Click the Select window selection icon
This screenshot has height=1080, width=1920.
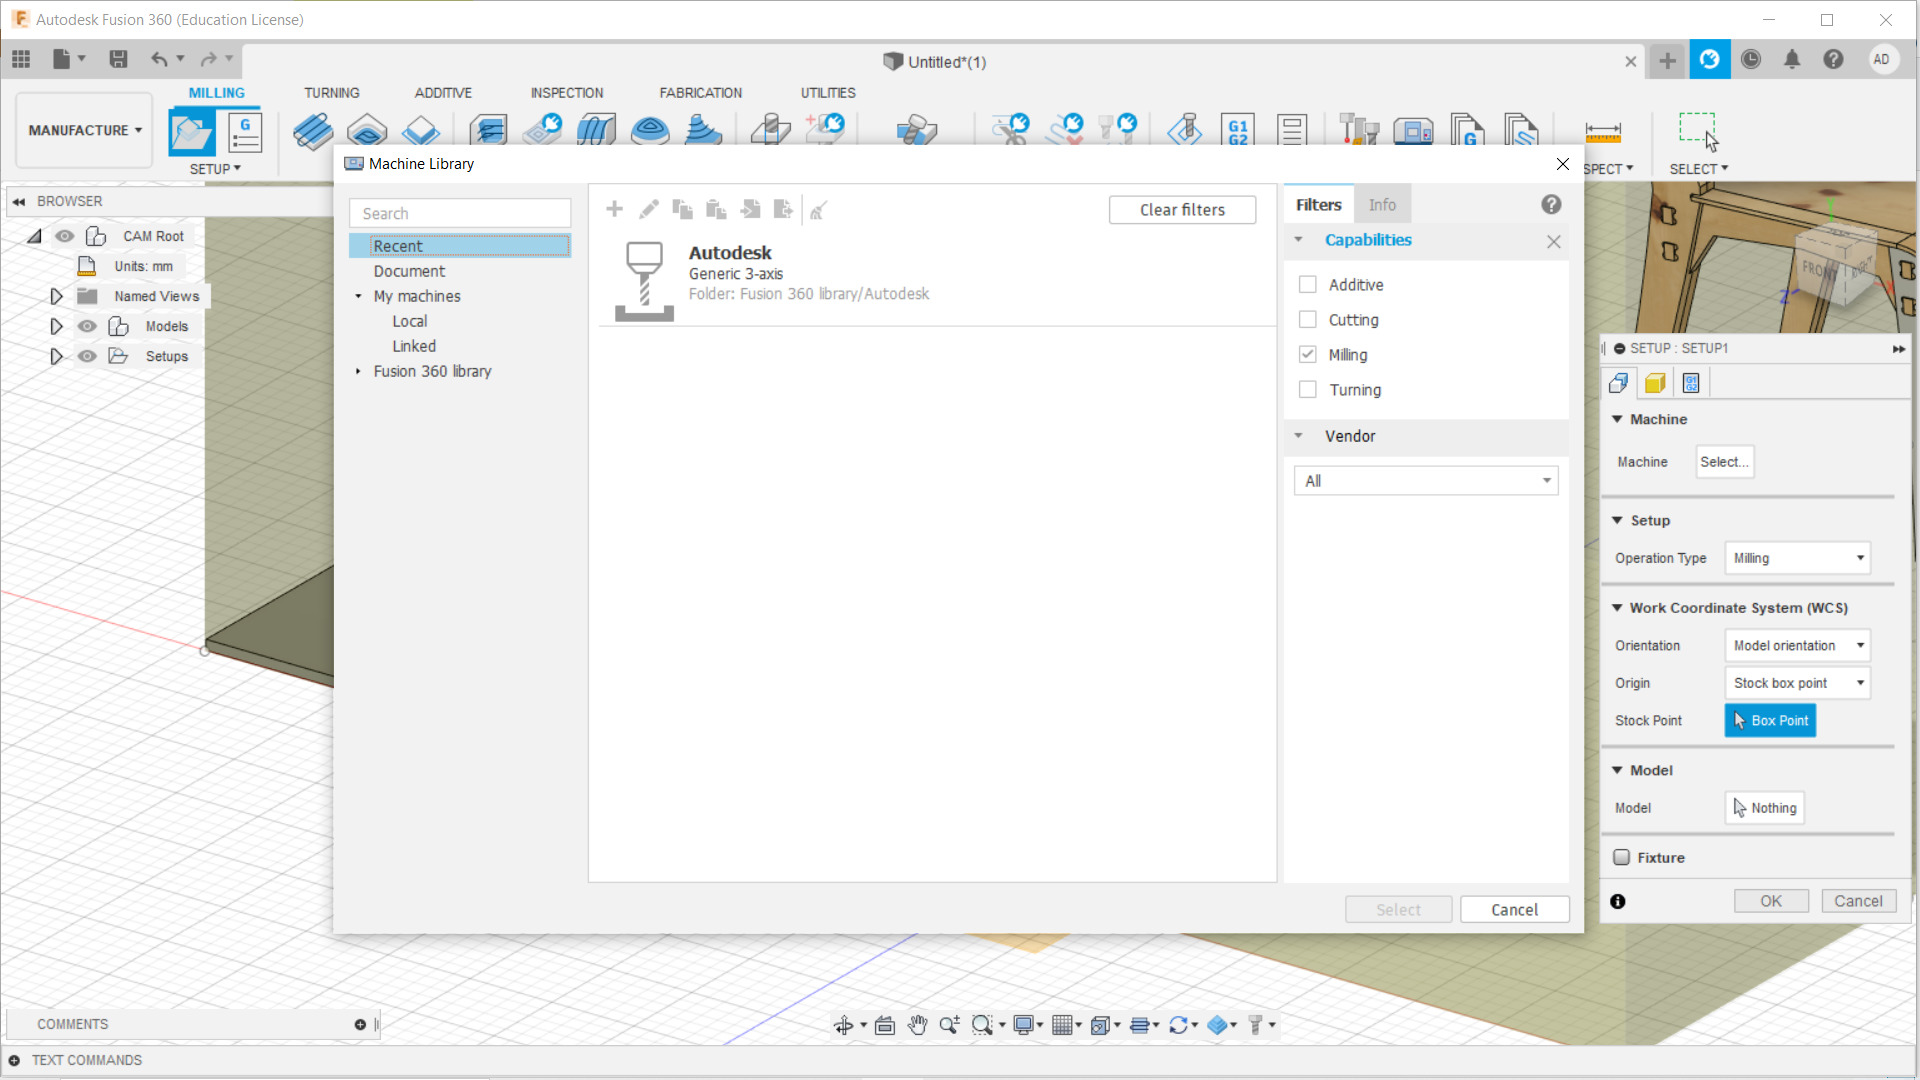pyautogui.click(x=1698, y=131)
